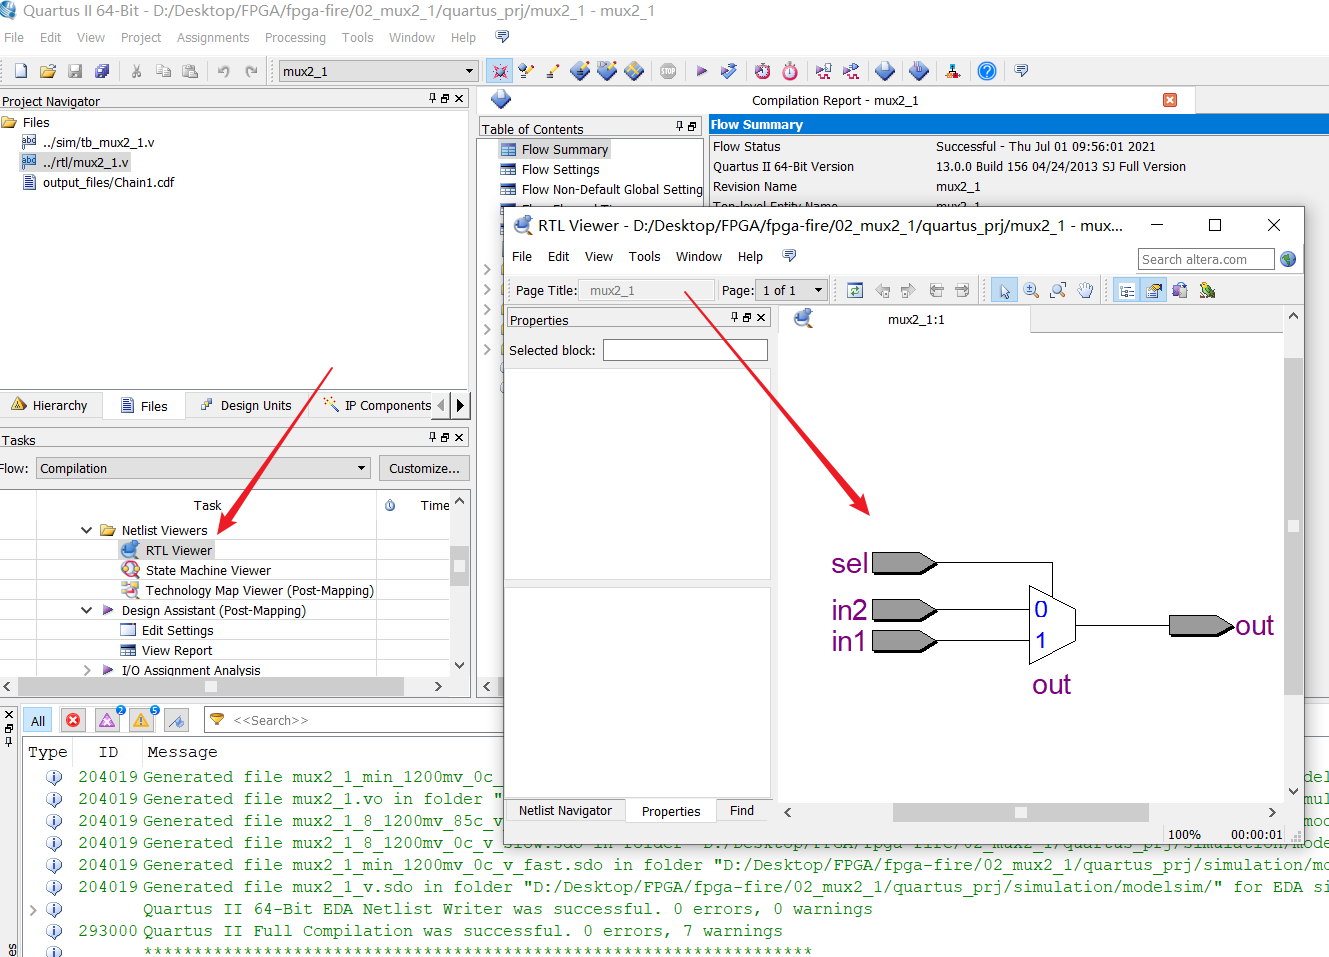This screenshot has width=1329, height=957.
Task: Open the Assignments menu
Action: pyautogui.click(x=213, y=37)
